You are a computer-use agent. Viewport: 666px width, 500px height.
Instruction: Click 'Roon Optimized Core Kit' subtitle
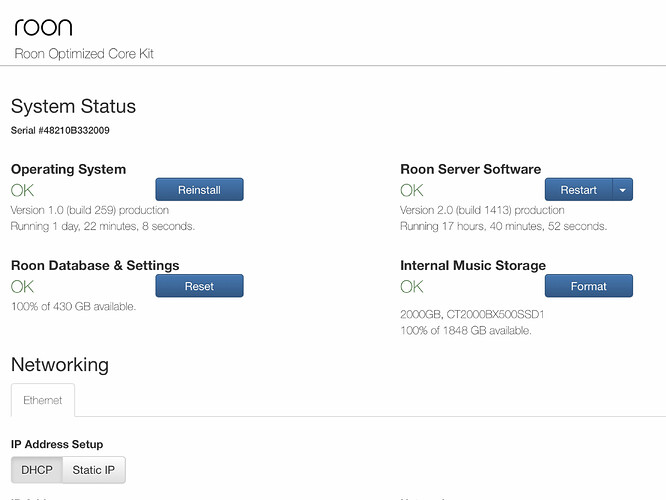[x=84, y=54]
